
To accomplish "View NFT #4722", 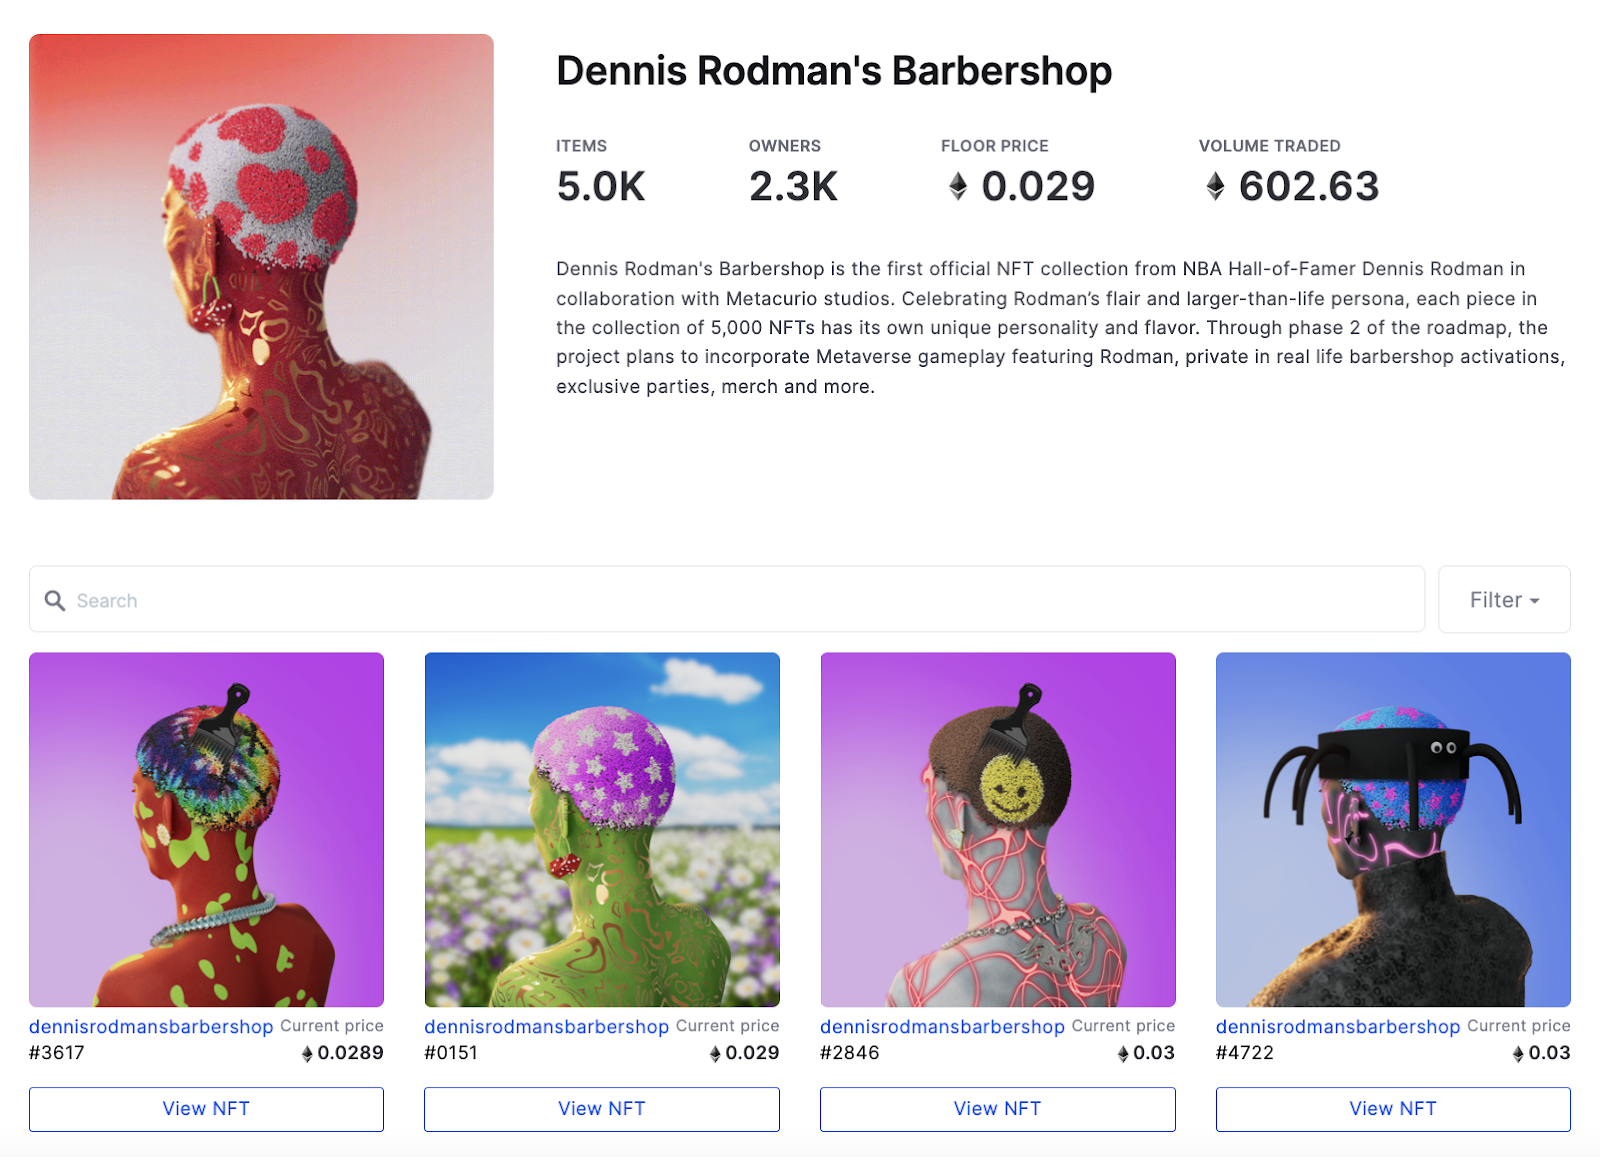I will point(1393,1109).
